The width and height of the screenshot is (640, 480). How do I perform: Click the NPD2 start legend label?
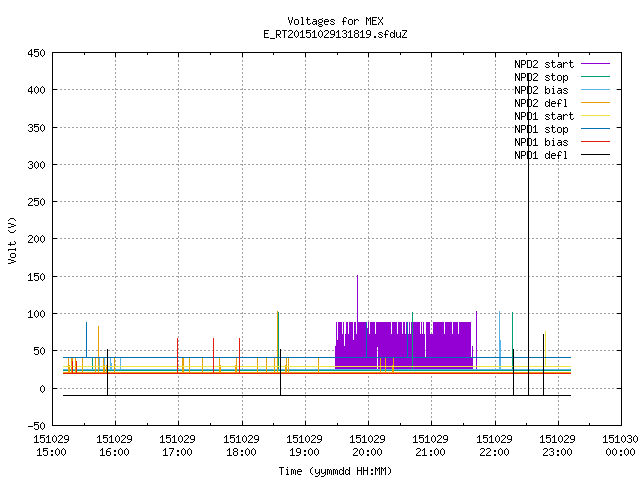click(544, 64)
